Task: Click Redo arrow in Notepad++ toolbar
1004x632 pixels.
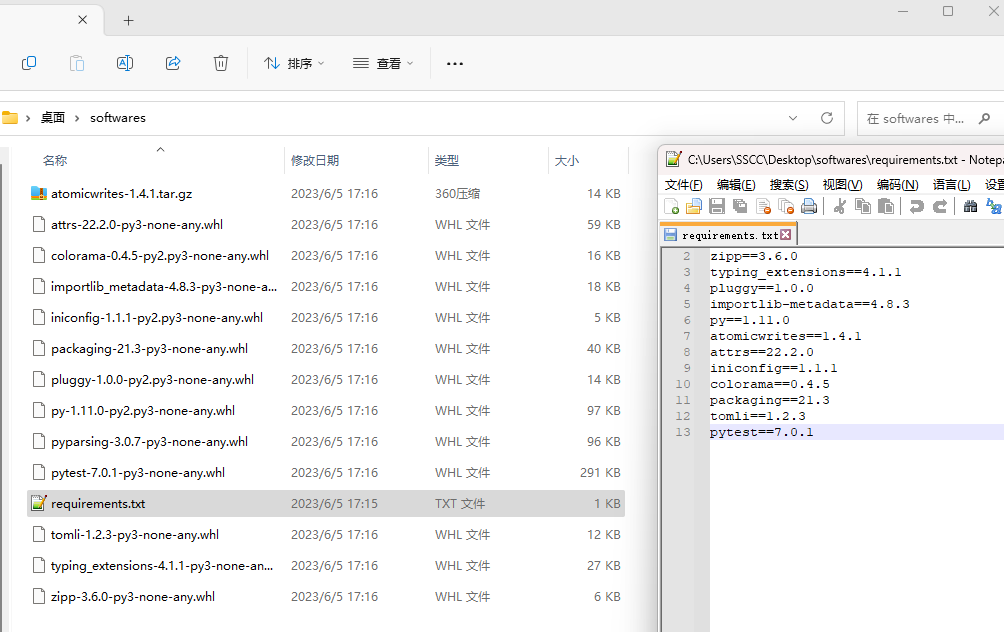Action: [x=940, y=206]
